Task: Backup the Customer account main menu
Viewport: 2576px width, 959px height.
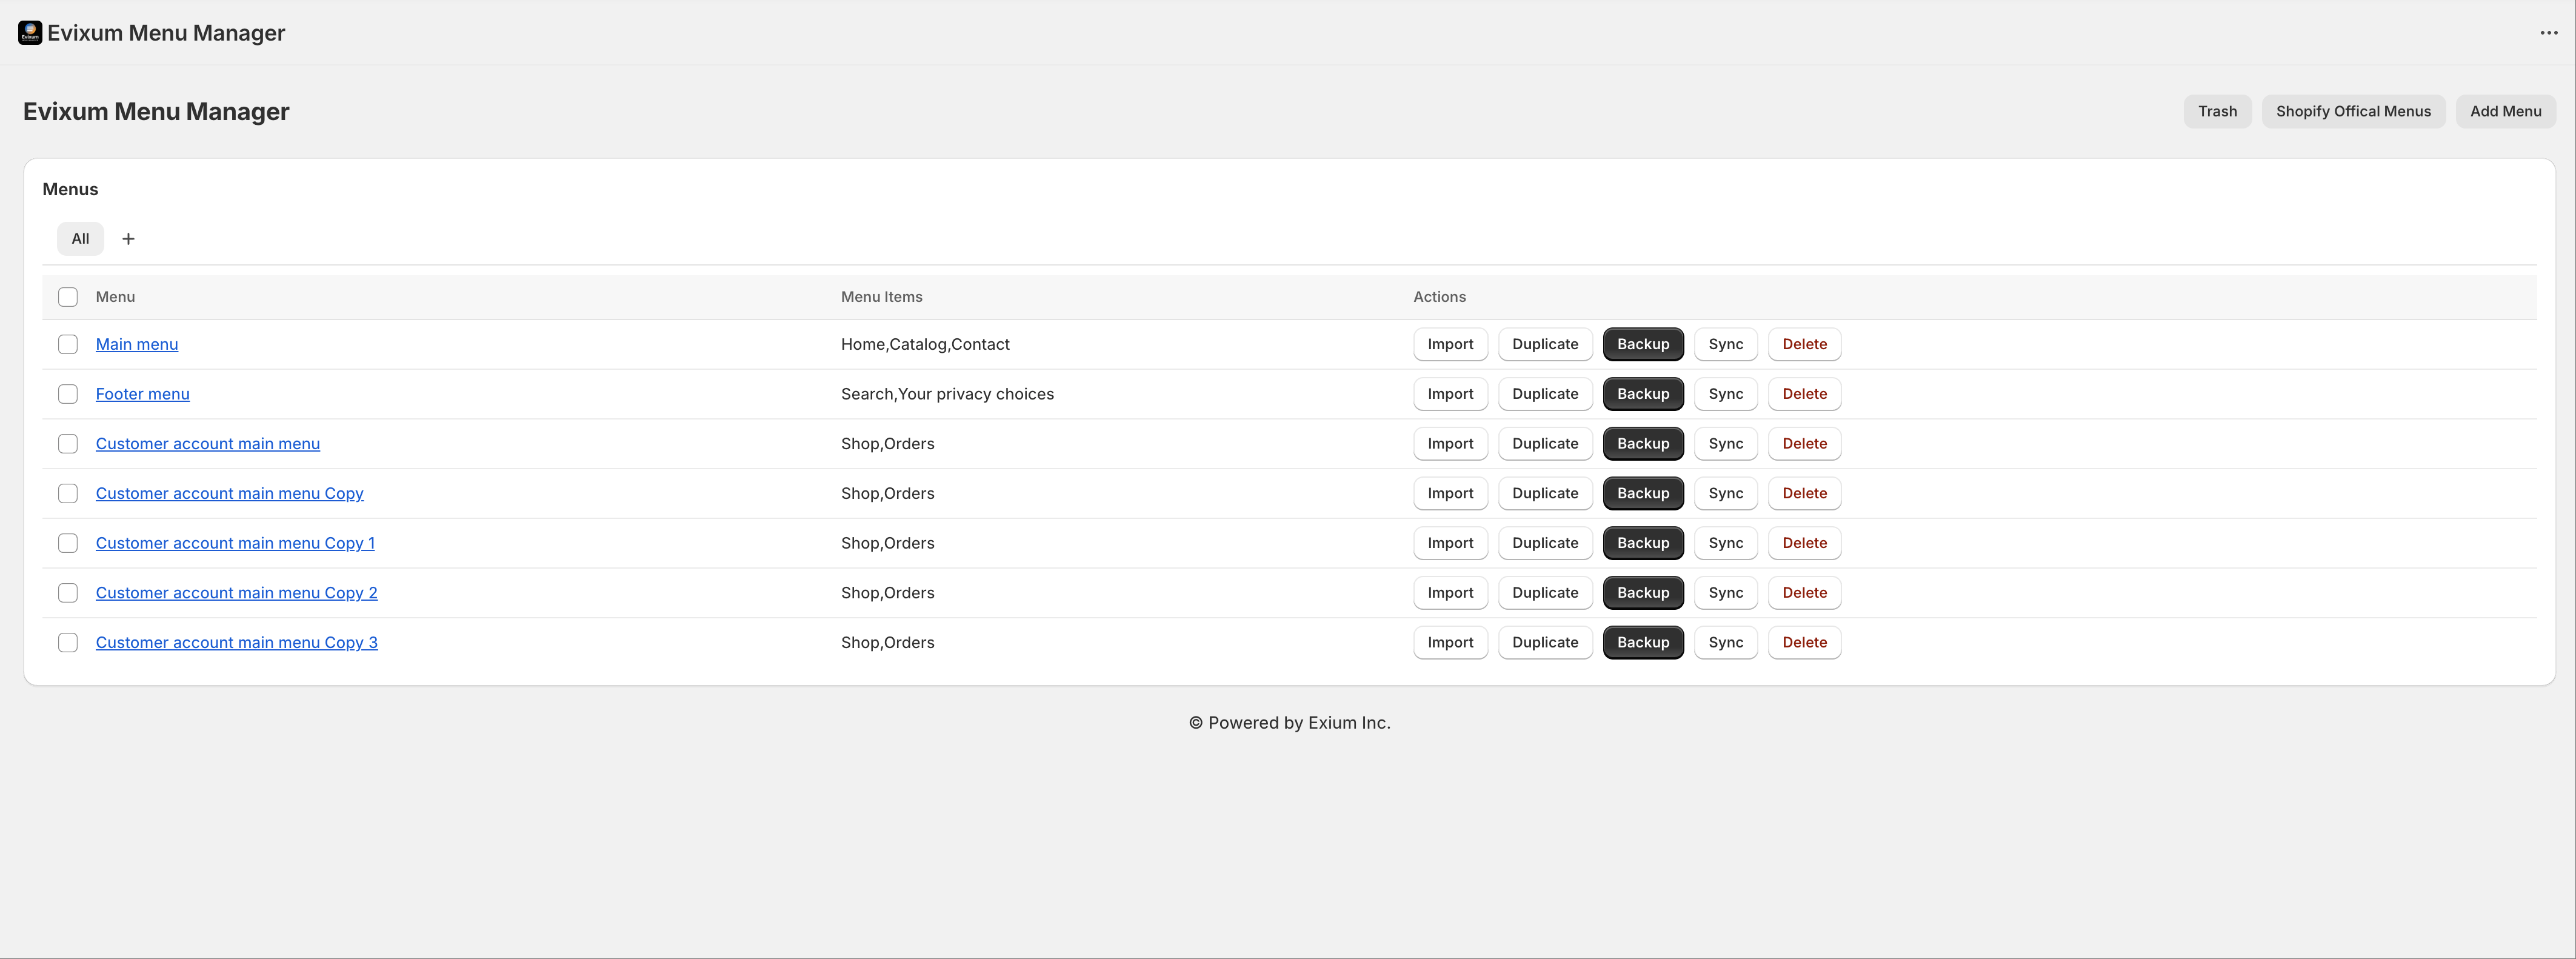Action: 1642,444
